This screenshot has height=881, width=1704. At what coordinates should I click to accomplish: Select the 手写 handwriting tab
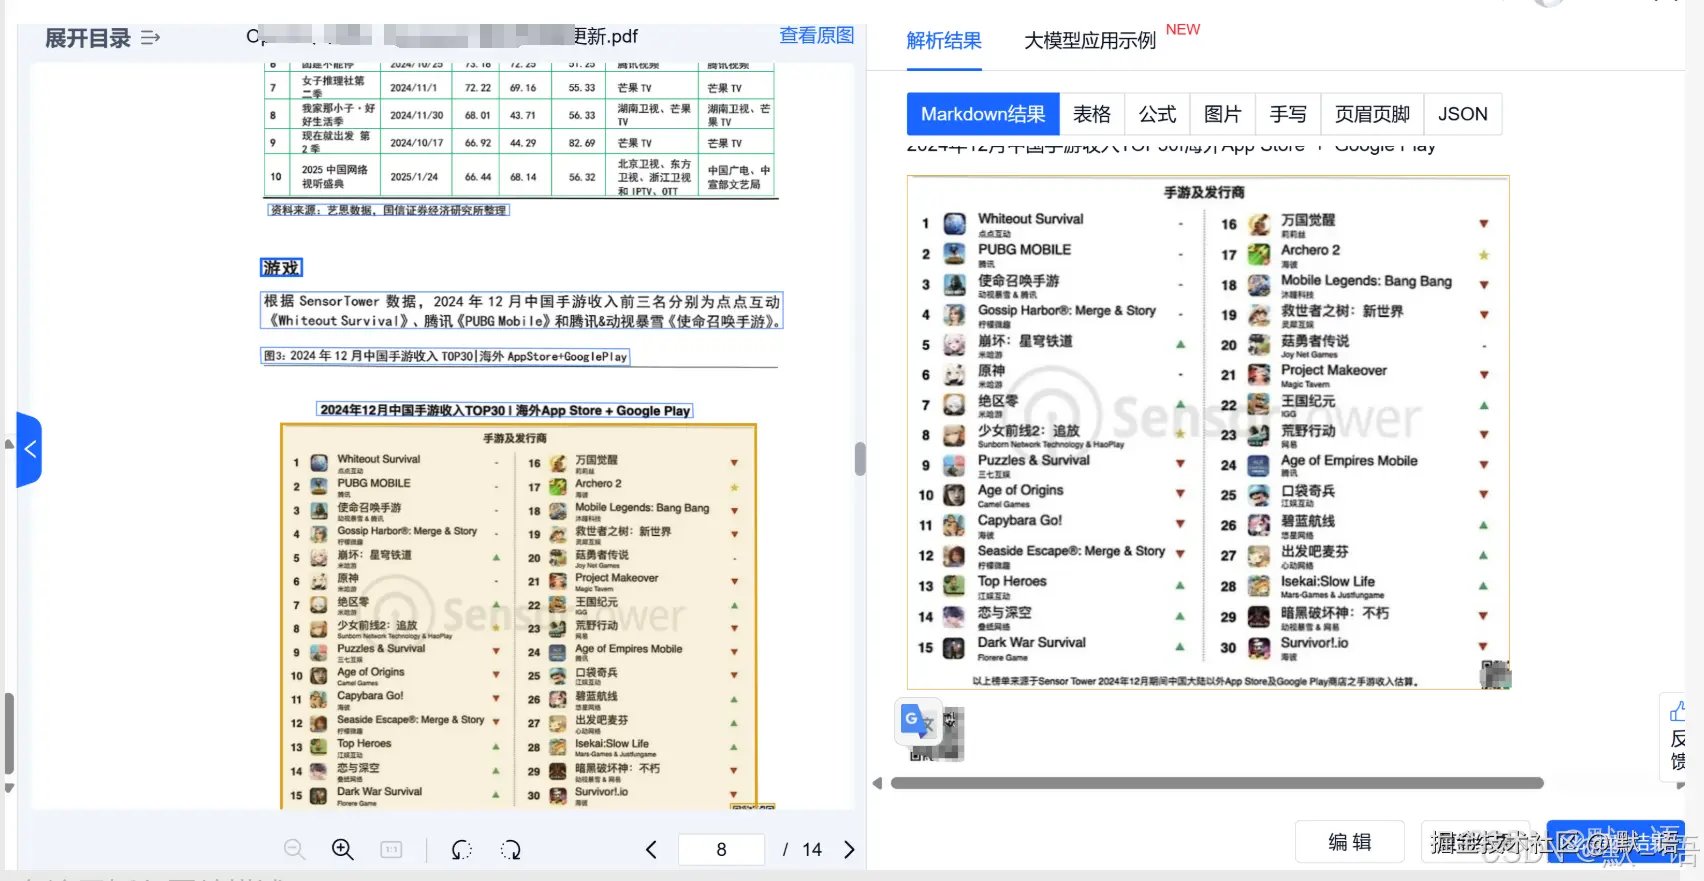pos(1288,114)
